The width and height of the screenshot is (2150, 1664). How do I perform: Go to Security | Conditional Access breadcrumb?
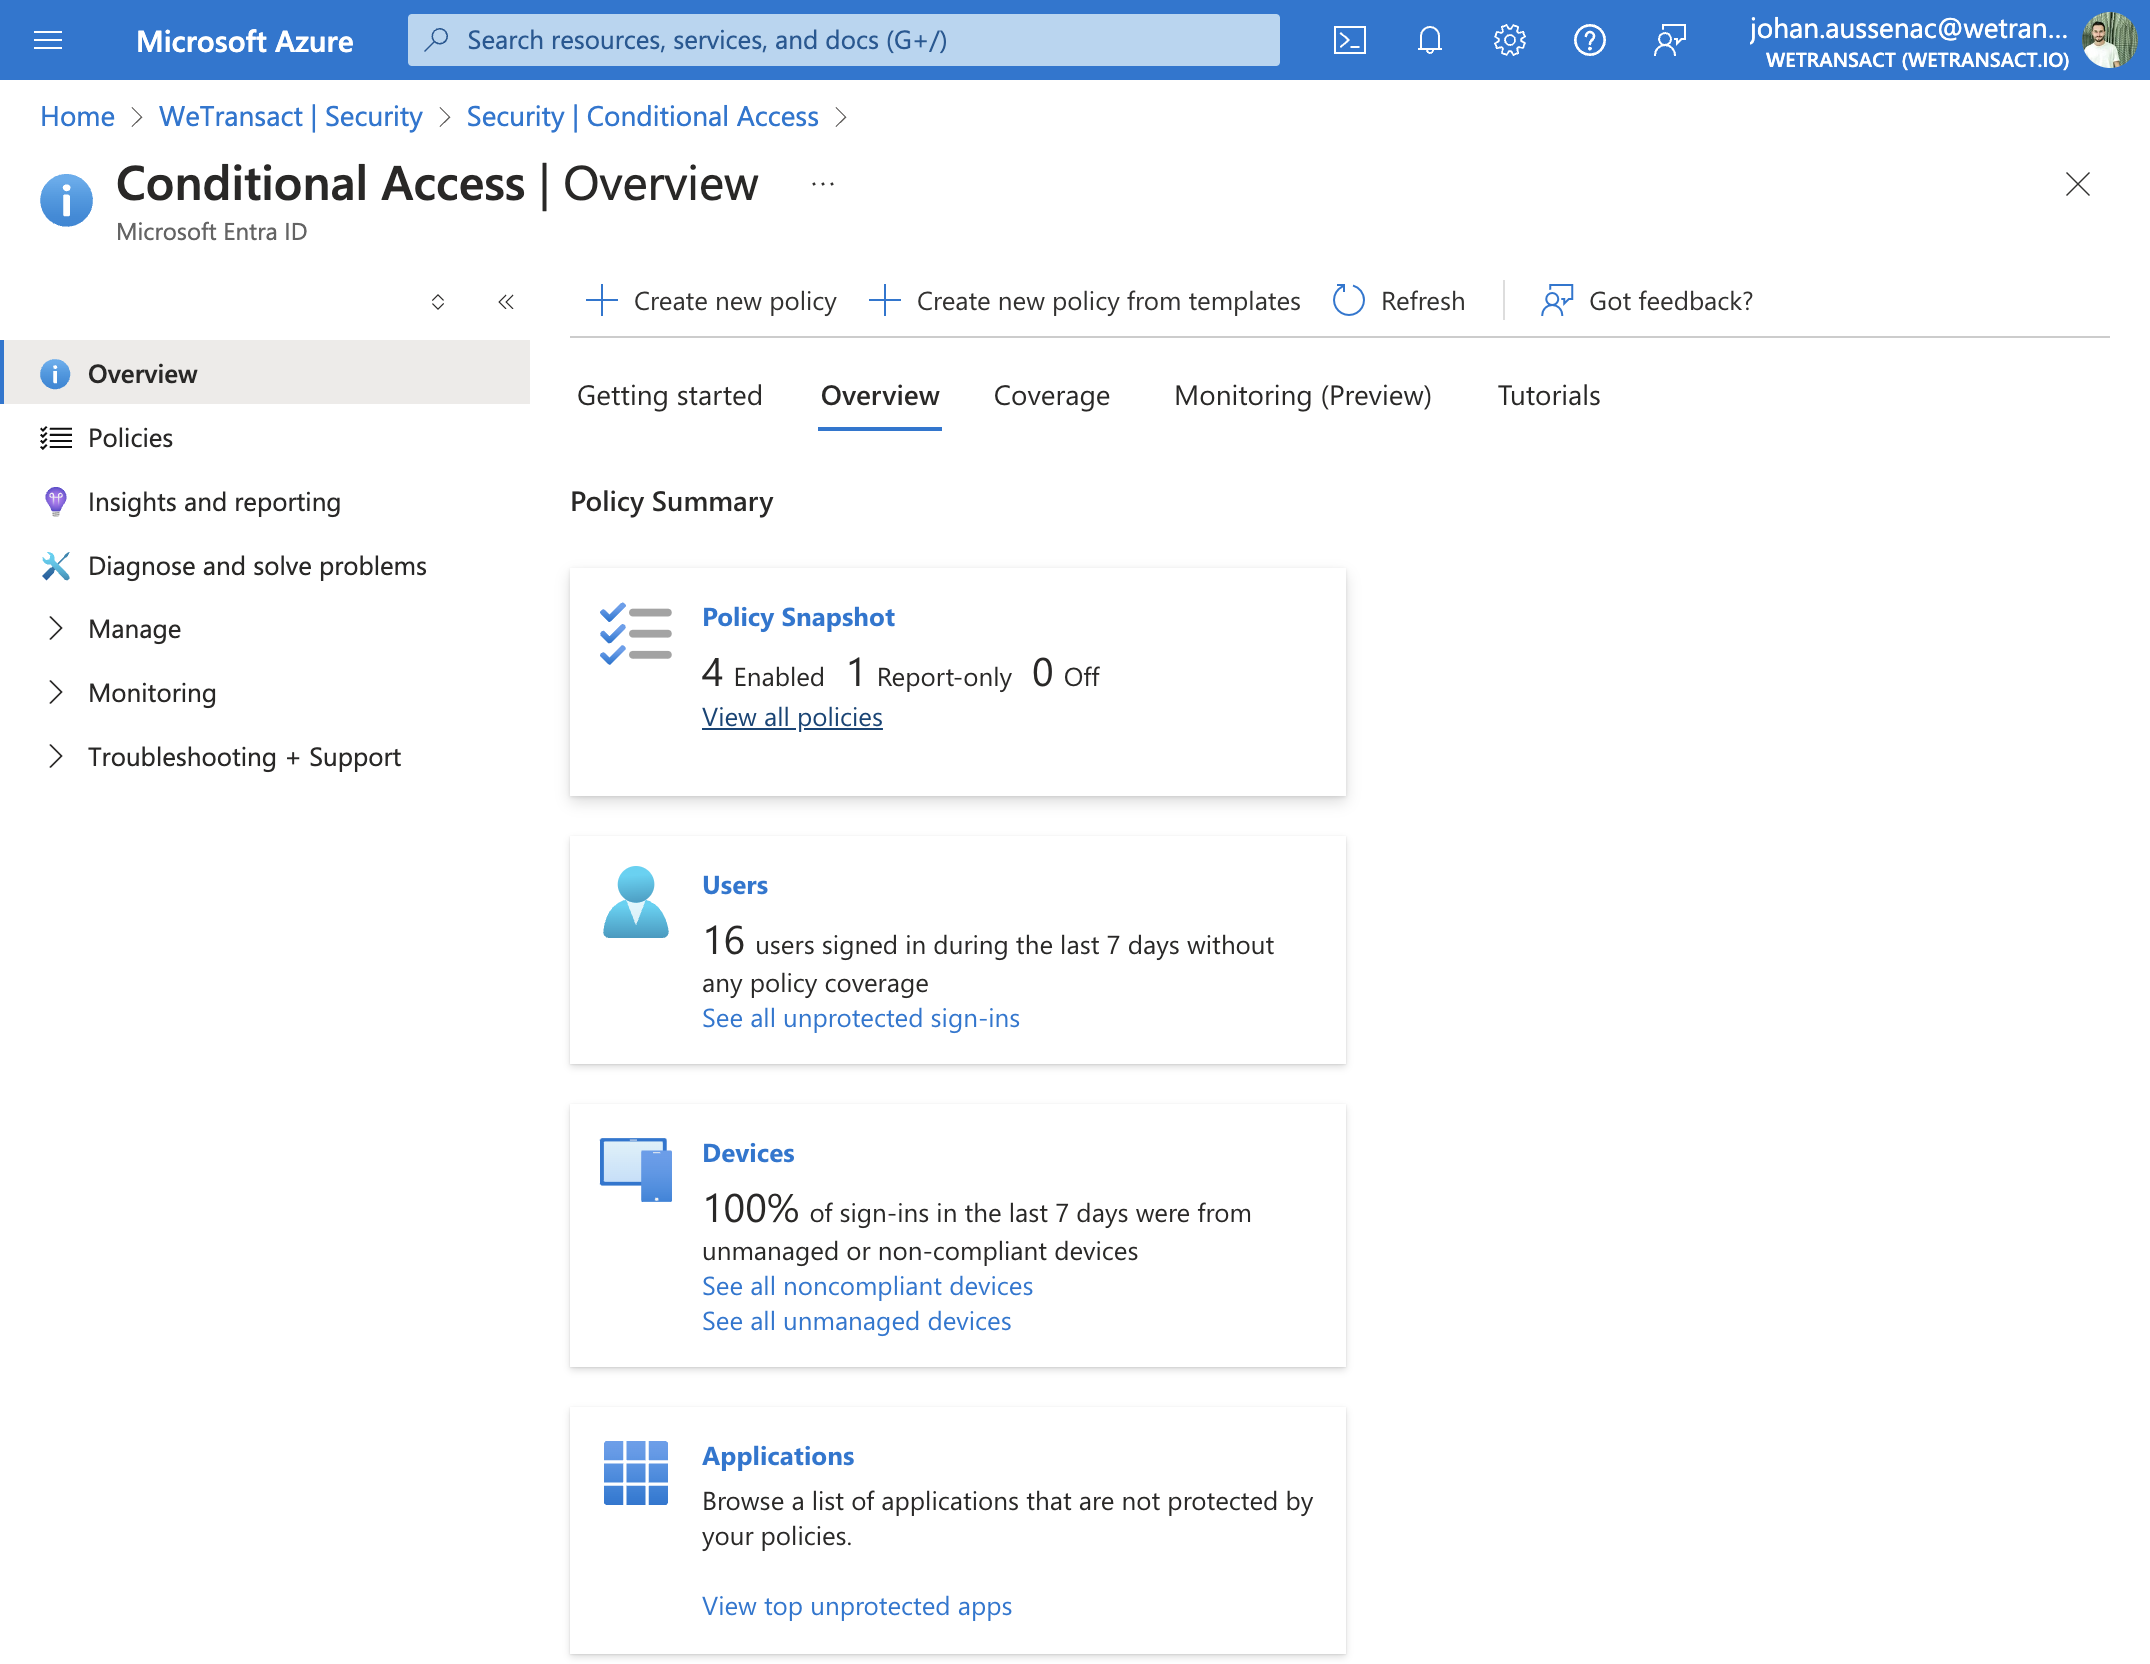(x=643, y=116)
